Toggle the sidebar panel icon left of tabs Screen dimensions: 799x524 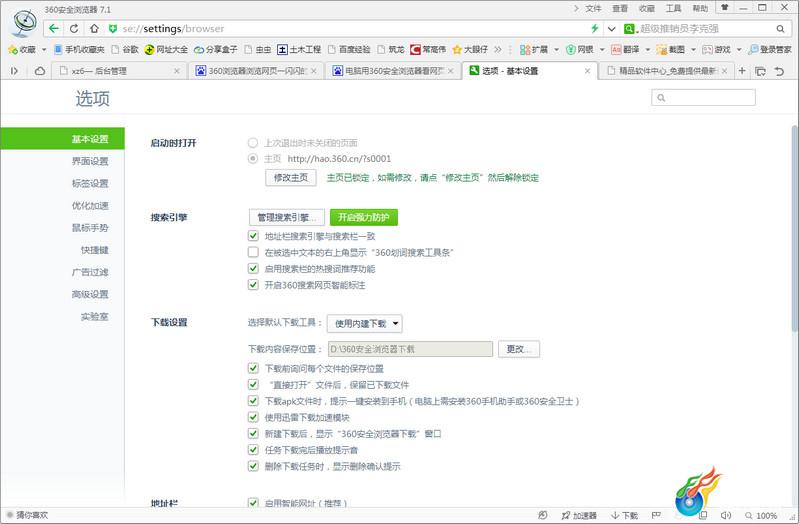pos(14,71)
